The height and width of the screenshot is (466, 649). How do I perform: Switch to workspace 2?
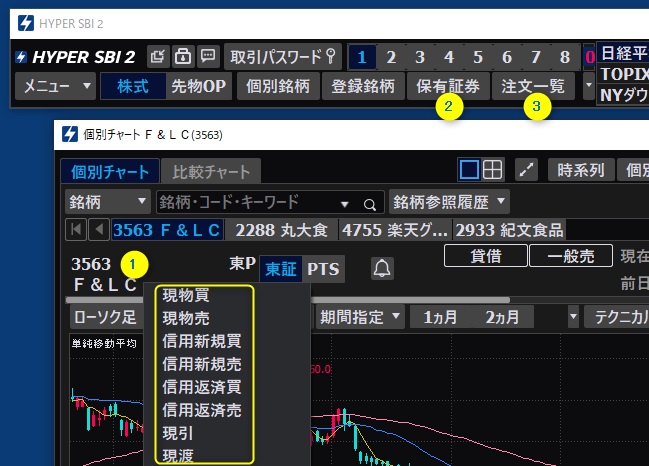[391, 57]
